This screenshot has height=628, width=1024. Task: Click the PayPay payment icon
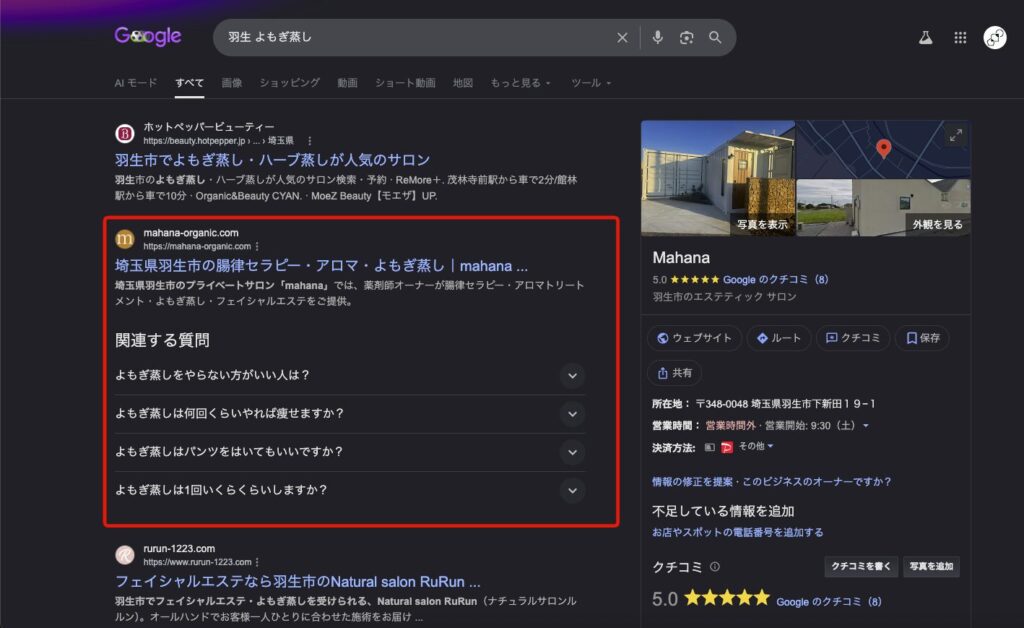[726, 447]
